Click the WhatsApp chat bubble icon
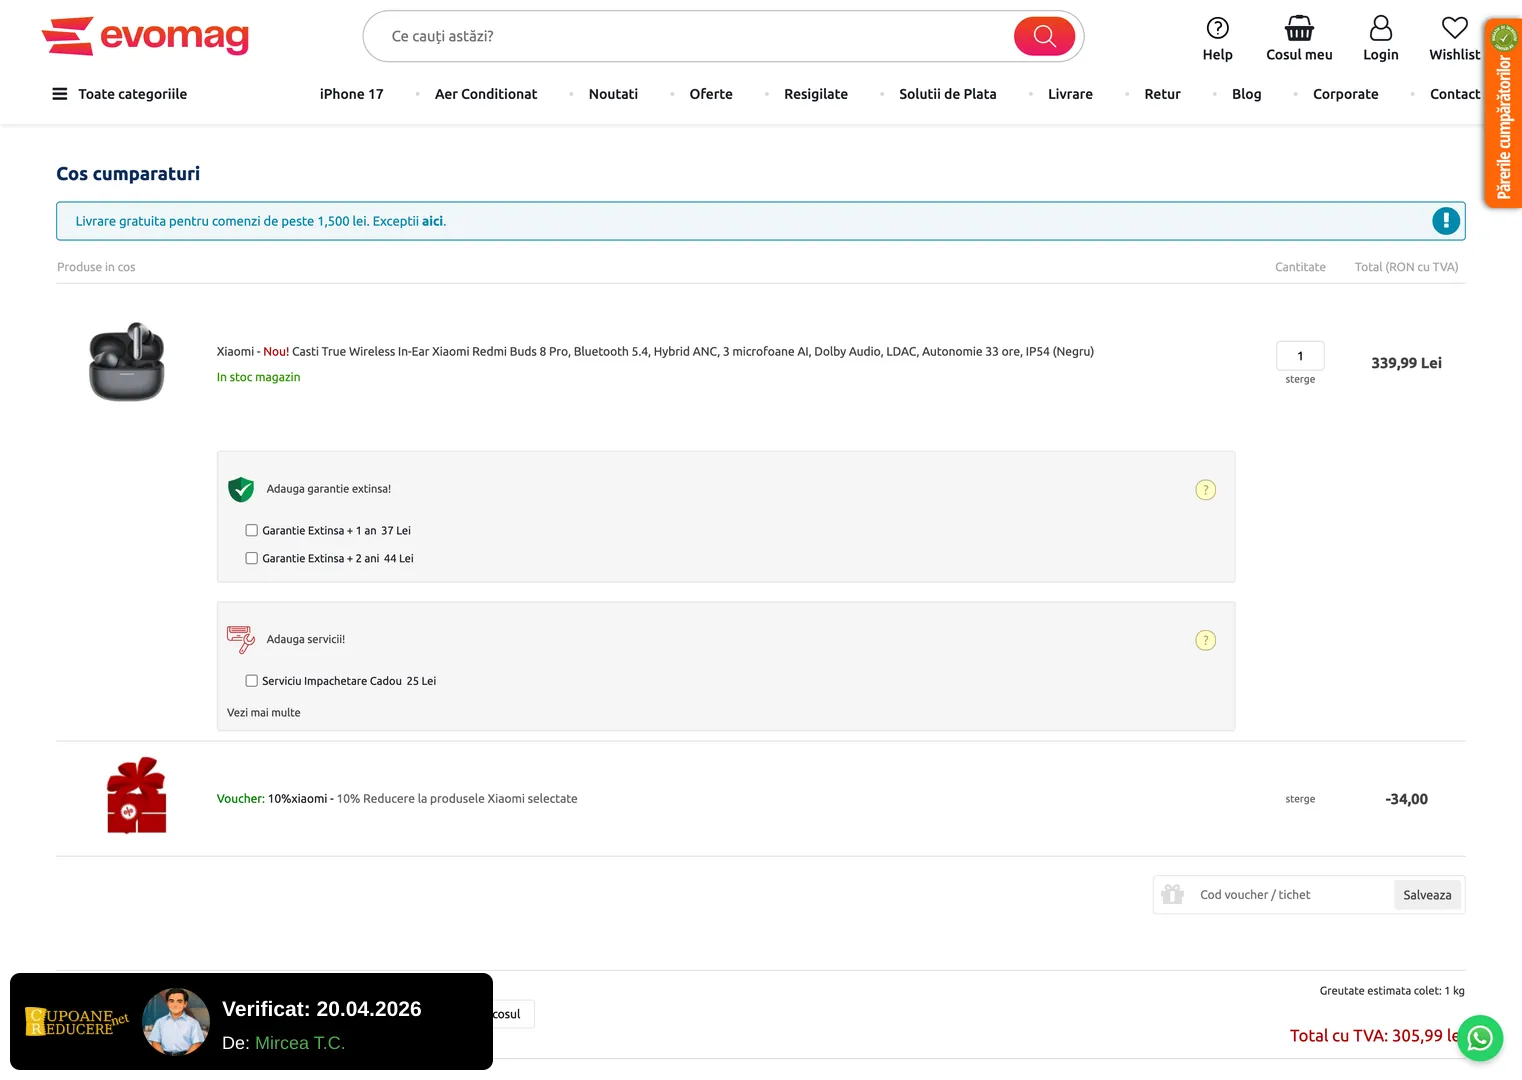 [x=1480, y=1038]
